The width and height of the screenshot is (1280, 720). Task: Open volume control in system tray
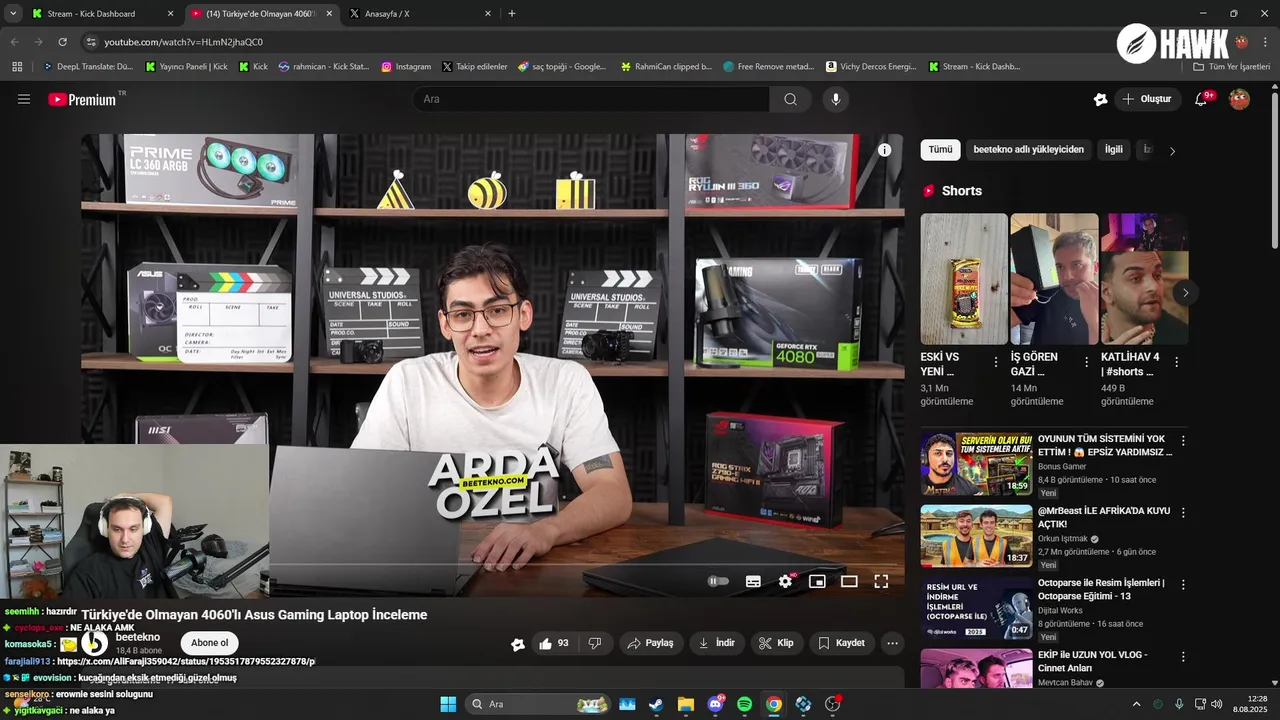click(x=1217, y=704)
